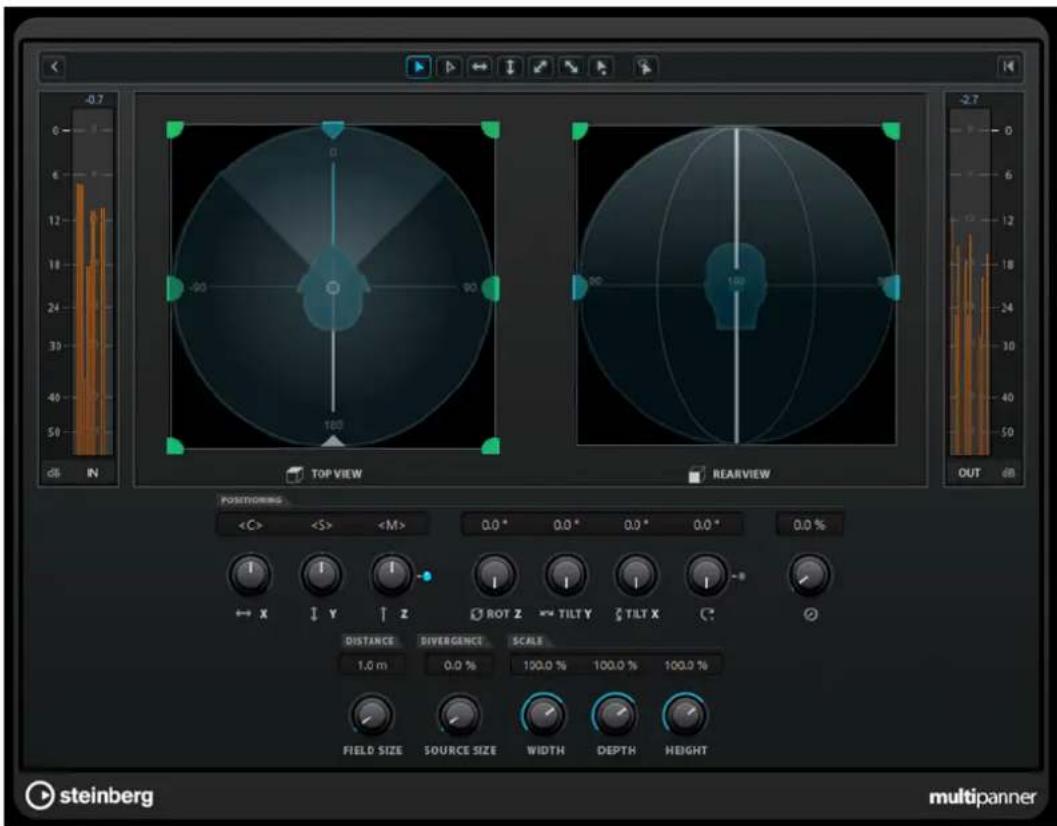
Task: Click the Source Size knob
Action: point(460,715)
